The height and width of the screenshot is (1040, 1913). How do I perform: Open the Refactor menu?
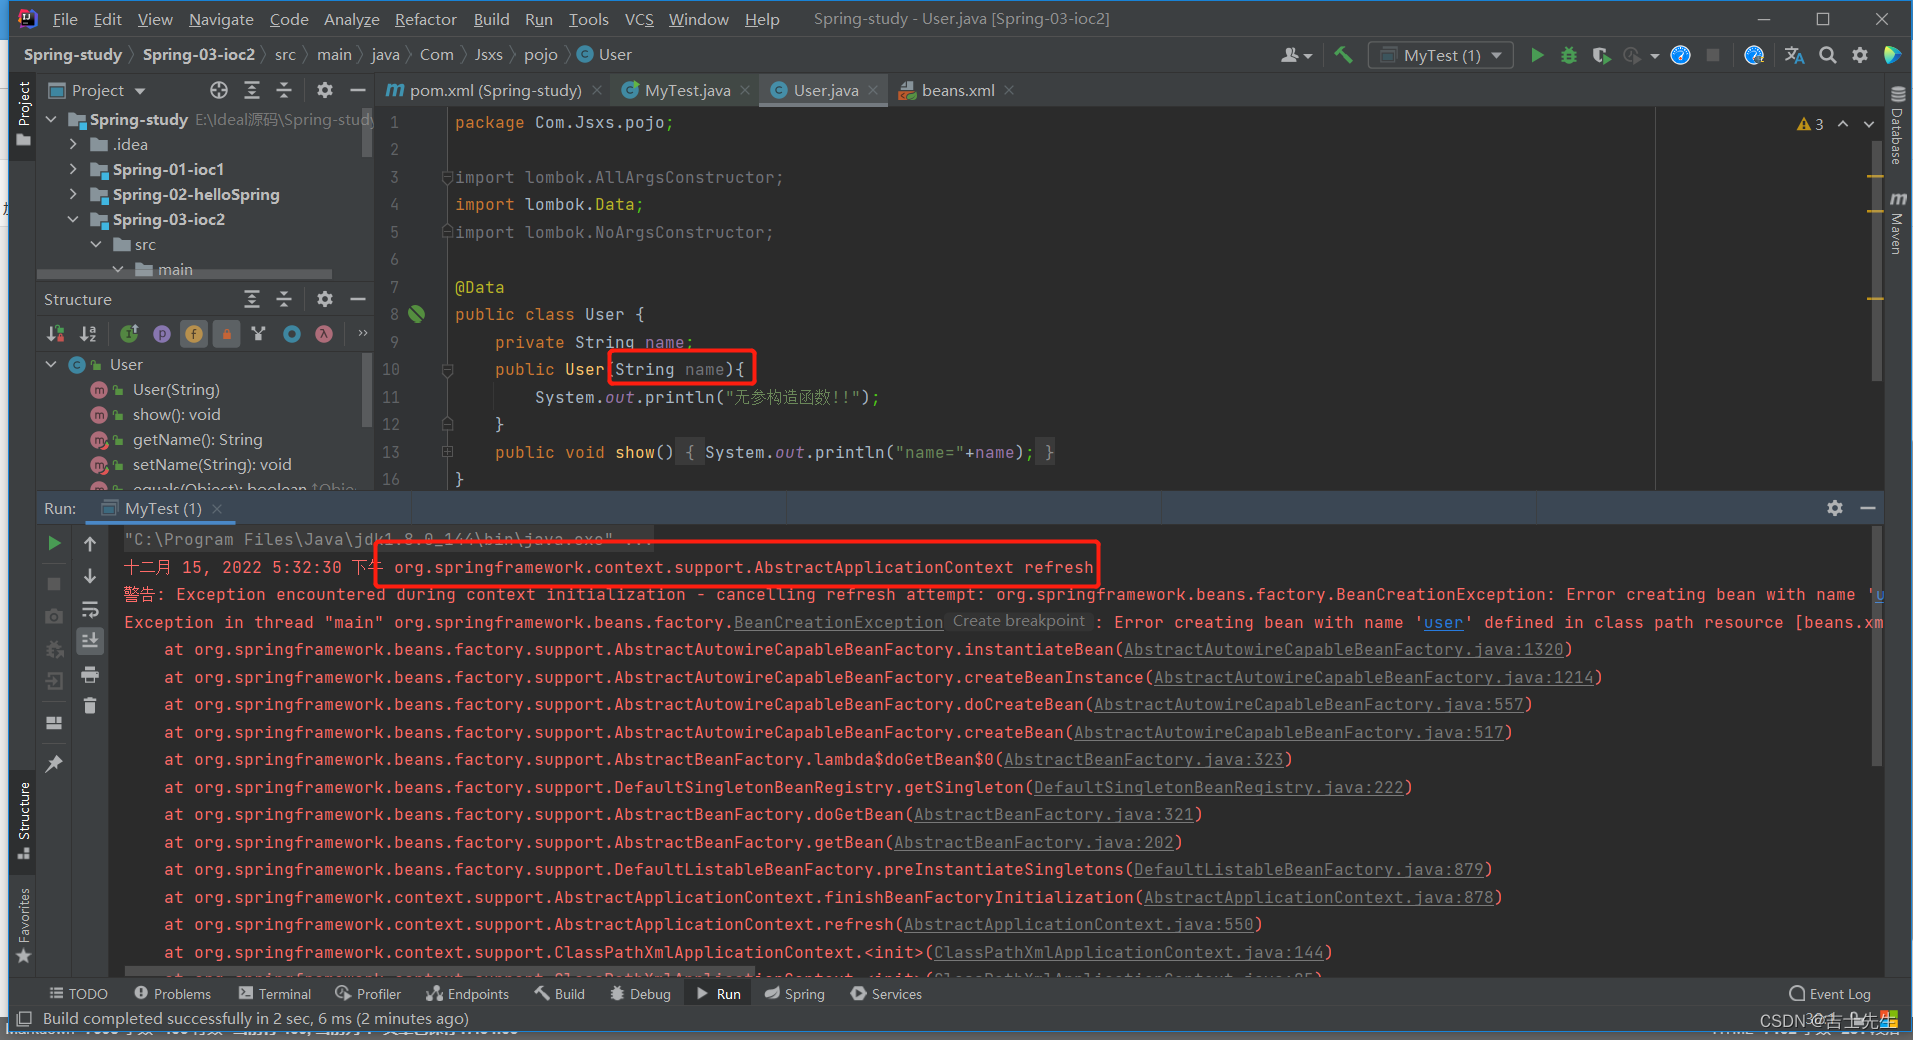click(425, 19)
